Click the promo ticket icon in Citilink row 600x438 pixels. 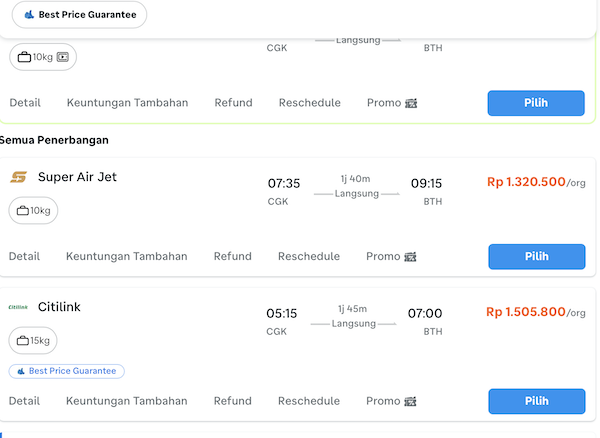pyautogui.click(x=410, y=402)
